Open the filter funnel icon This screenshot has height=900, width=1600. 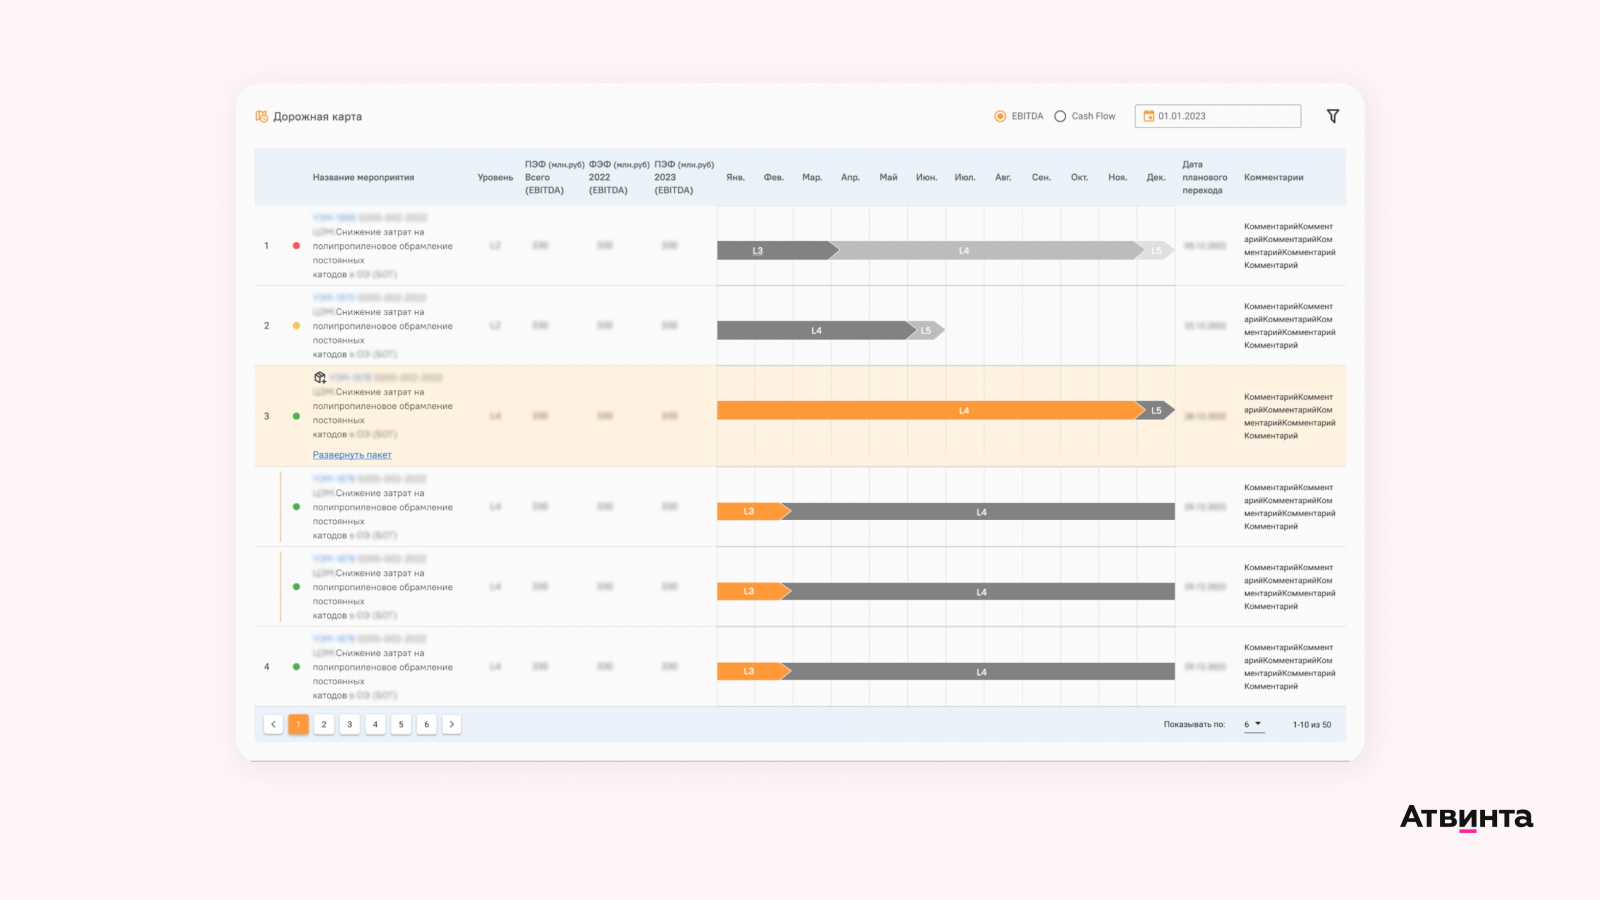pos(1332,116)
